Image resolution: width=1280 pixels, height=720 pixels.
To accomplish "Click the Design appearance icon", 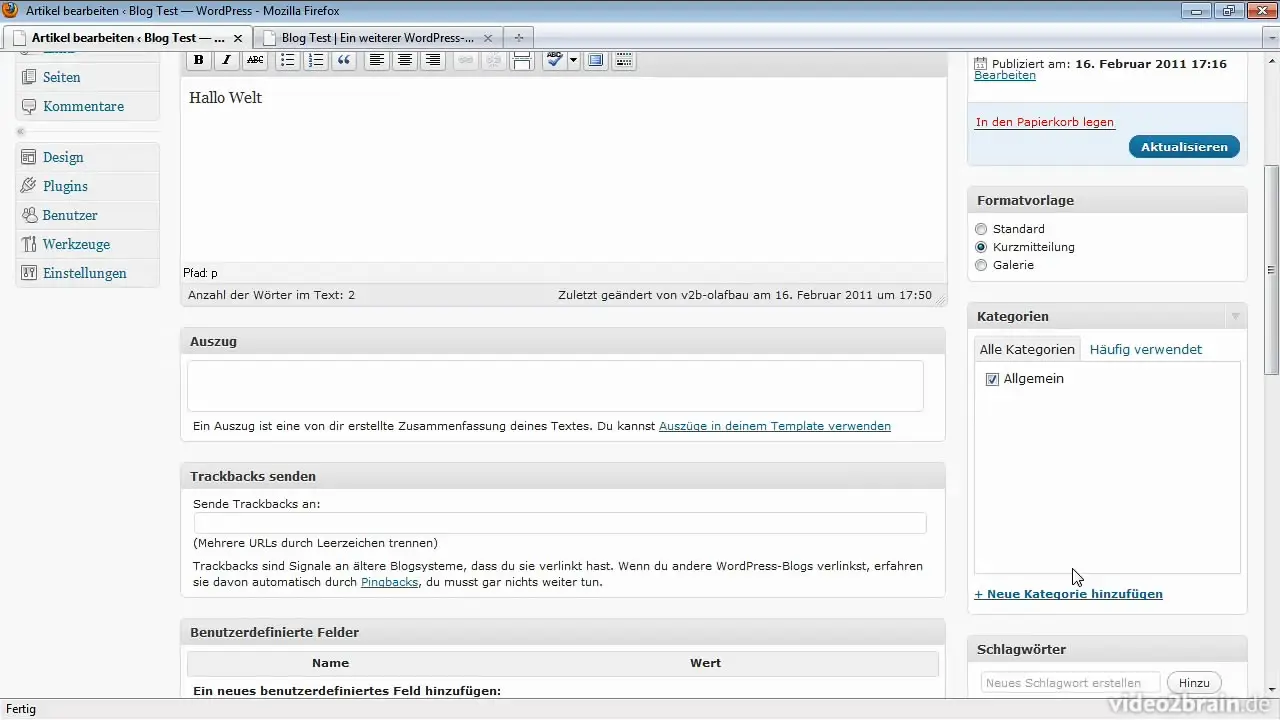I will click(x=28, y=157).
